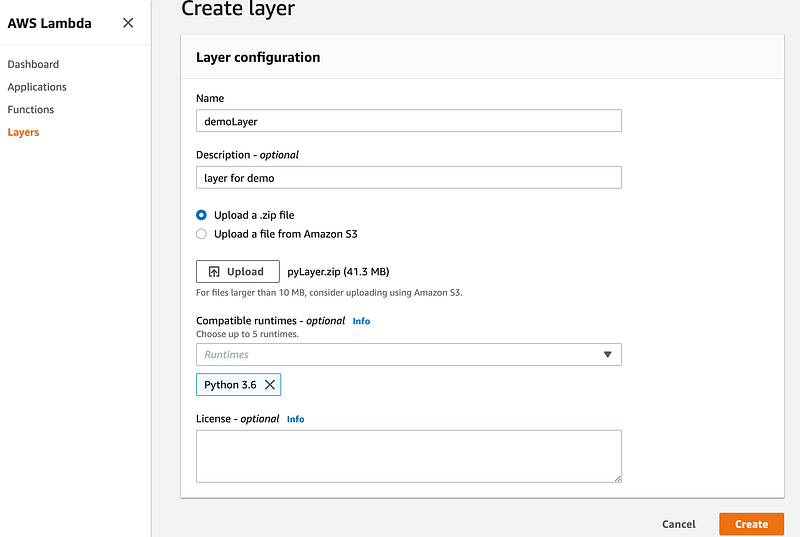This screenshot has width=800, height=537.
Task: Click into the License text area
Action: (409, 456)
